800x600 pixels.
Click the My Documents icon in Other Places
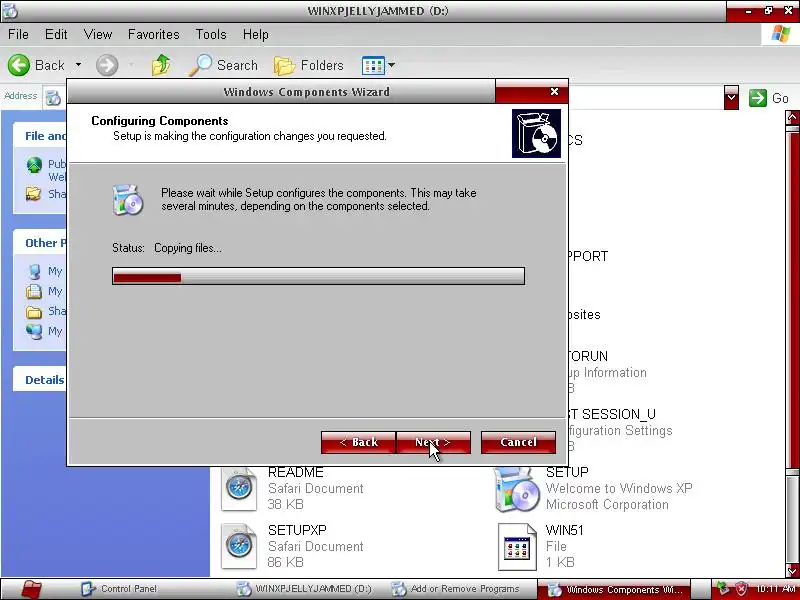pos(34,291)
